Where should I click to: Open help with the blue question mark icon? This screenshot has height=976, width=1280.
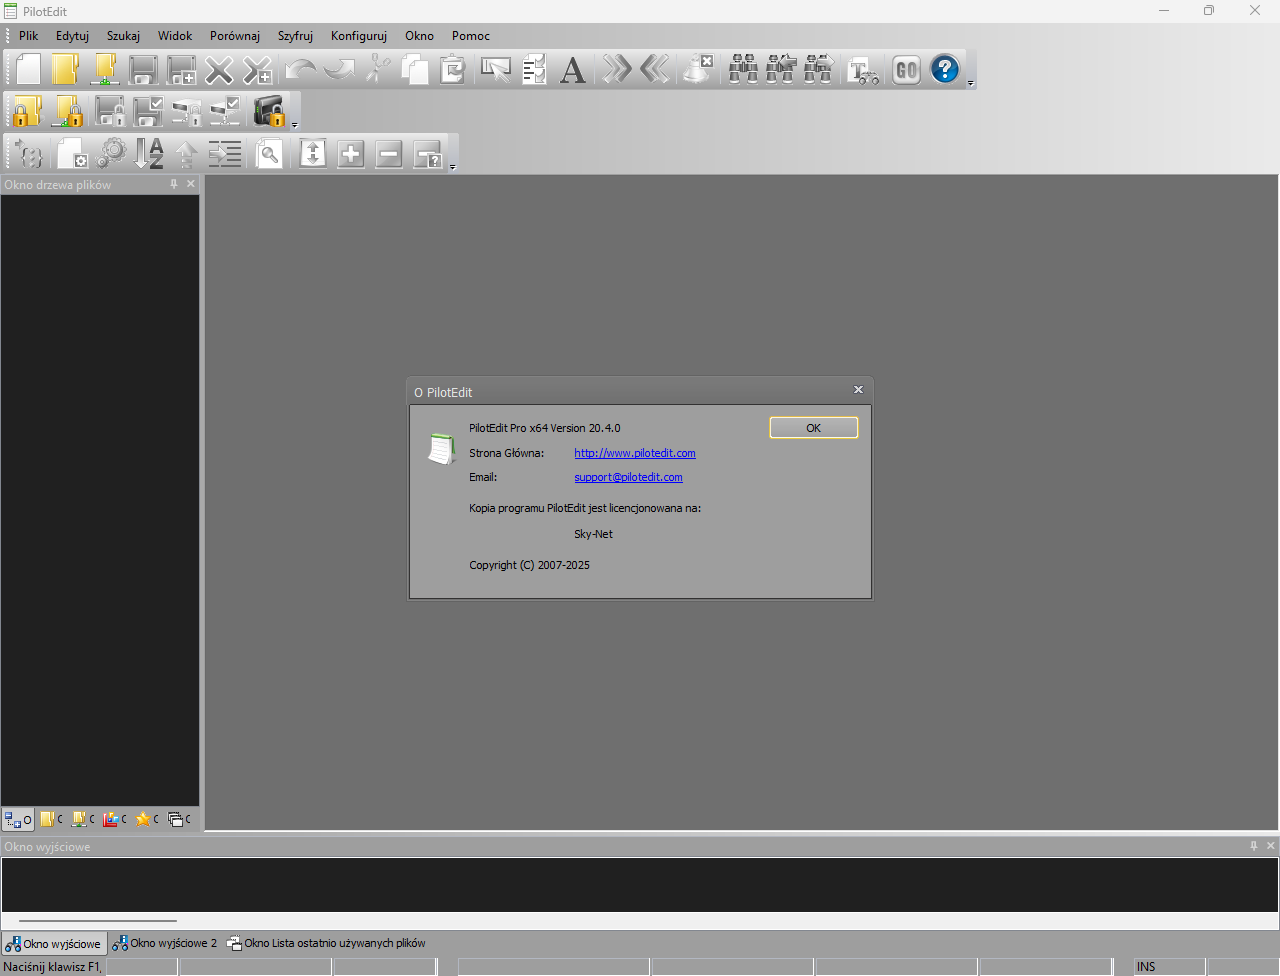(x=945, y=69)
